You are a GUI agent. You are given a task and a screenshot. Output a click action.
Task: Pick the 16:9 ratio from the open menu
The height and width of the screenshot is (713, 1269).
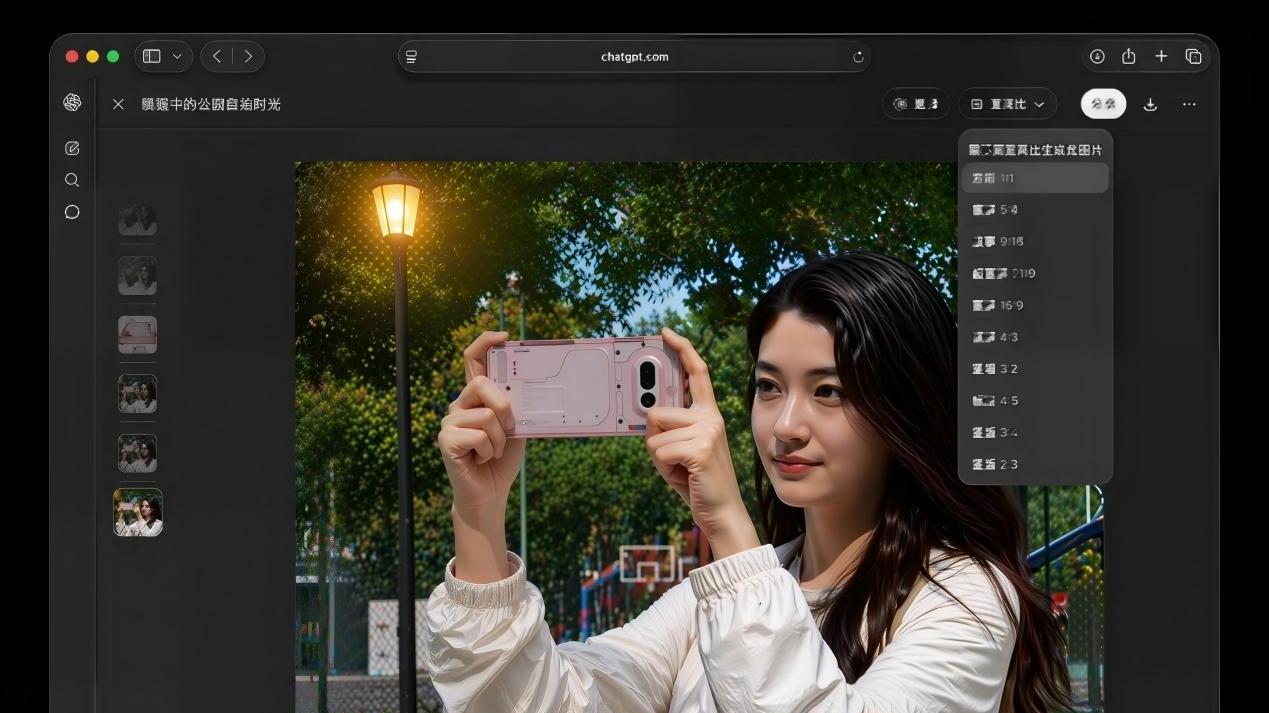1035,305
